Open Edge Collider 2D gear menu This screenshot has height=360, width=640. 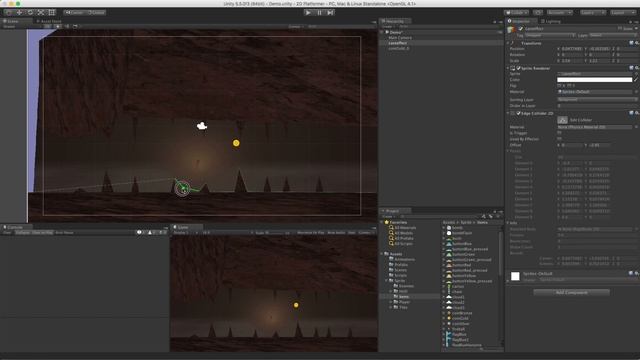[x=637, y=113]
